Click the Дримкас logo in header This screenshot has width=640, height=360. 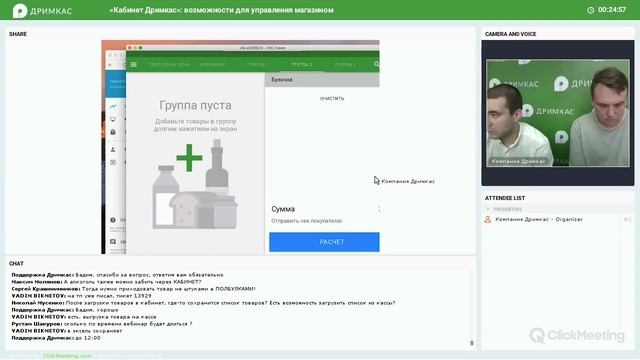tap(42, 11)
